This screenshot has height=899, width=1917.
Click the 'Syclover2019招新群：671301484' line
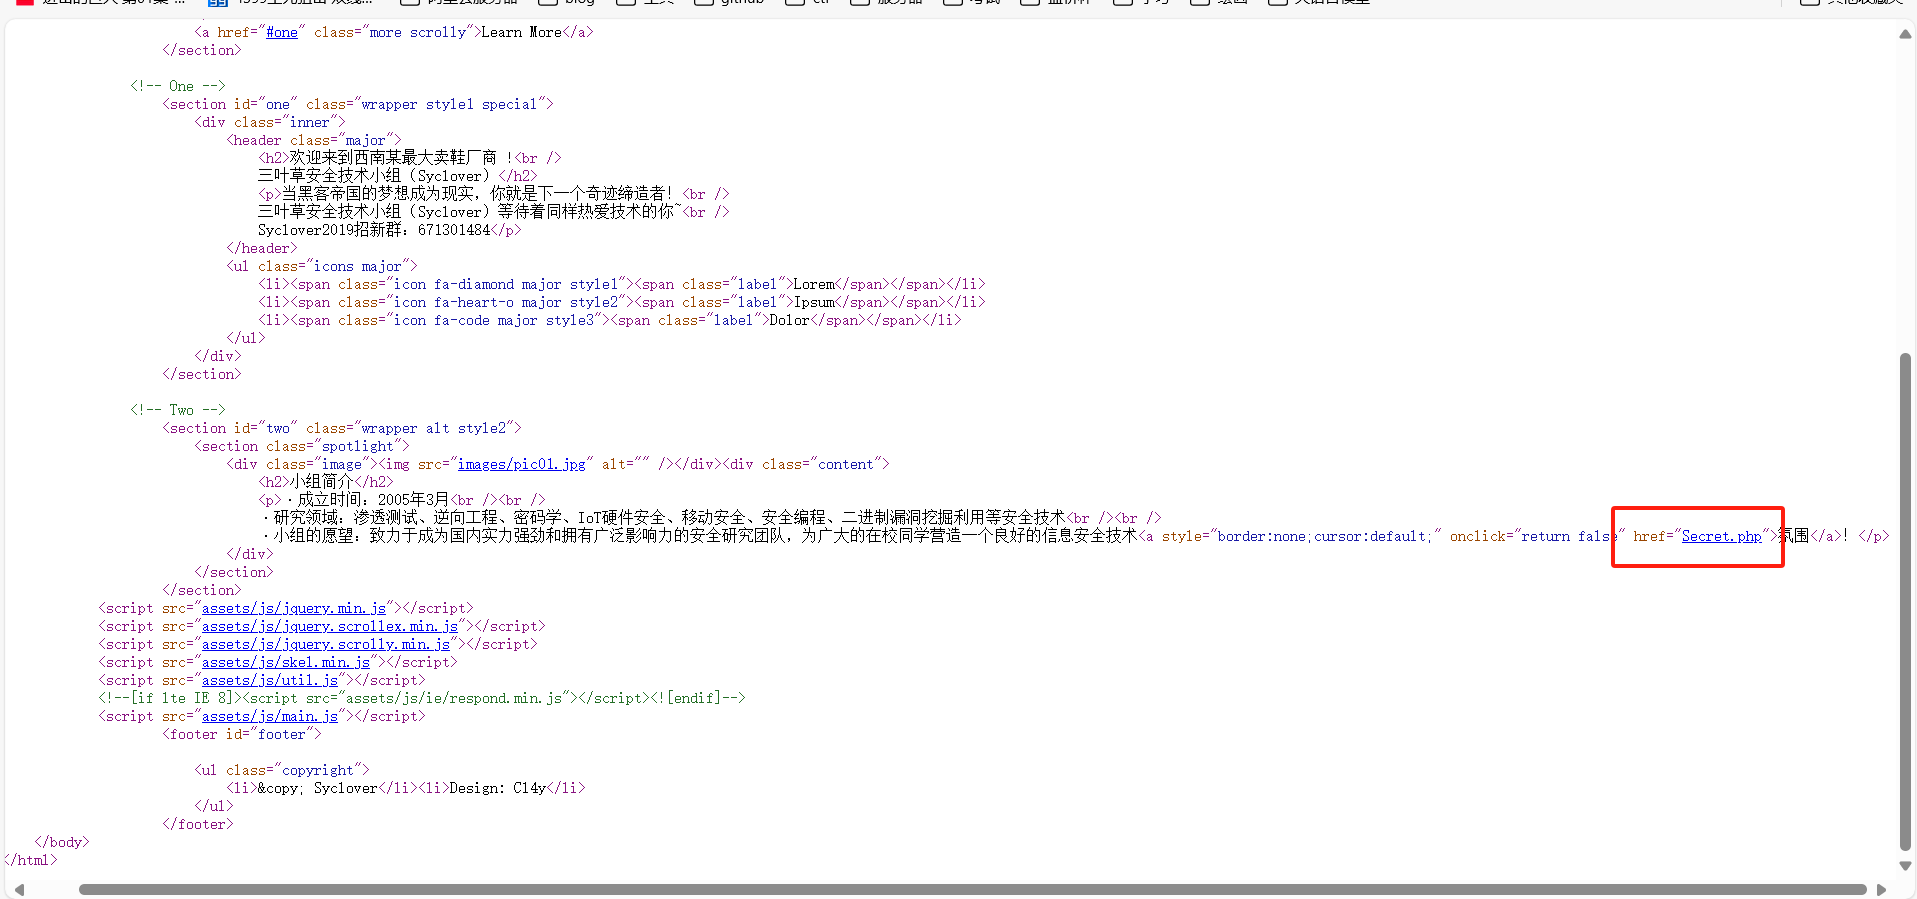click(x=390, y=230)
